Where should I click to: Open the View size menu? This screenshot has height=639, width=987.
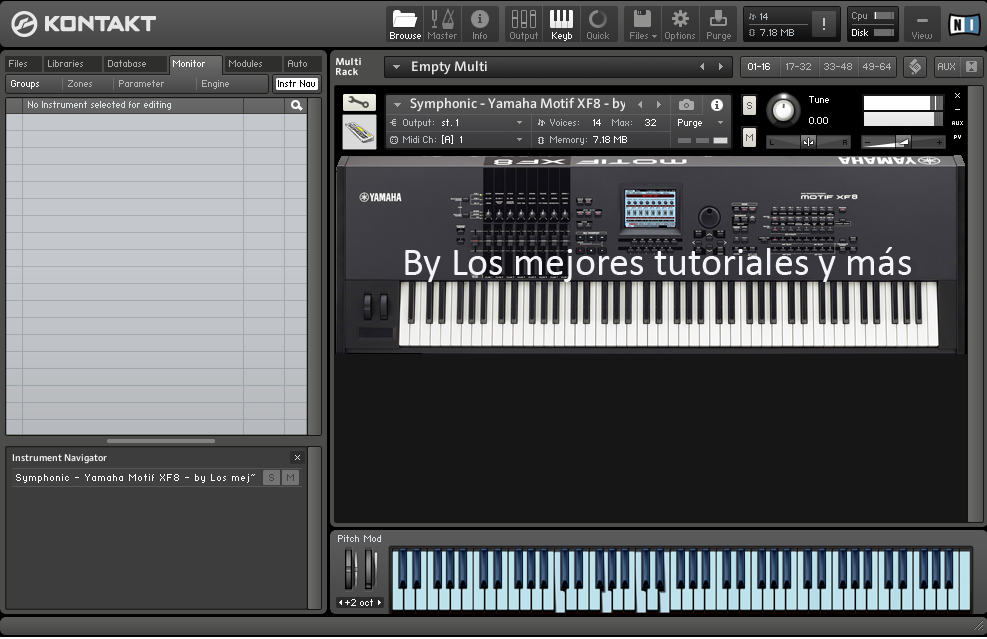point(922,25)
